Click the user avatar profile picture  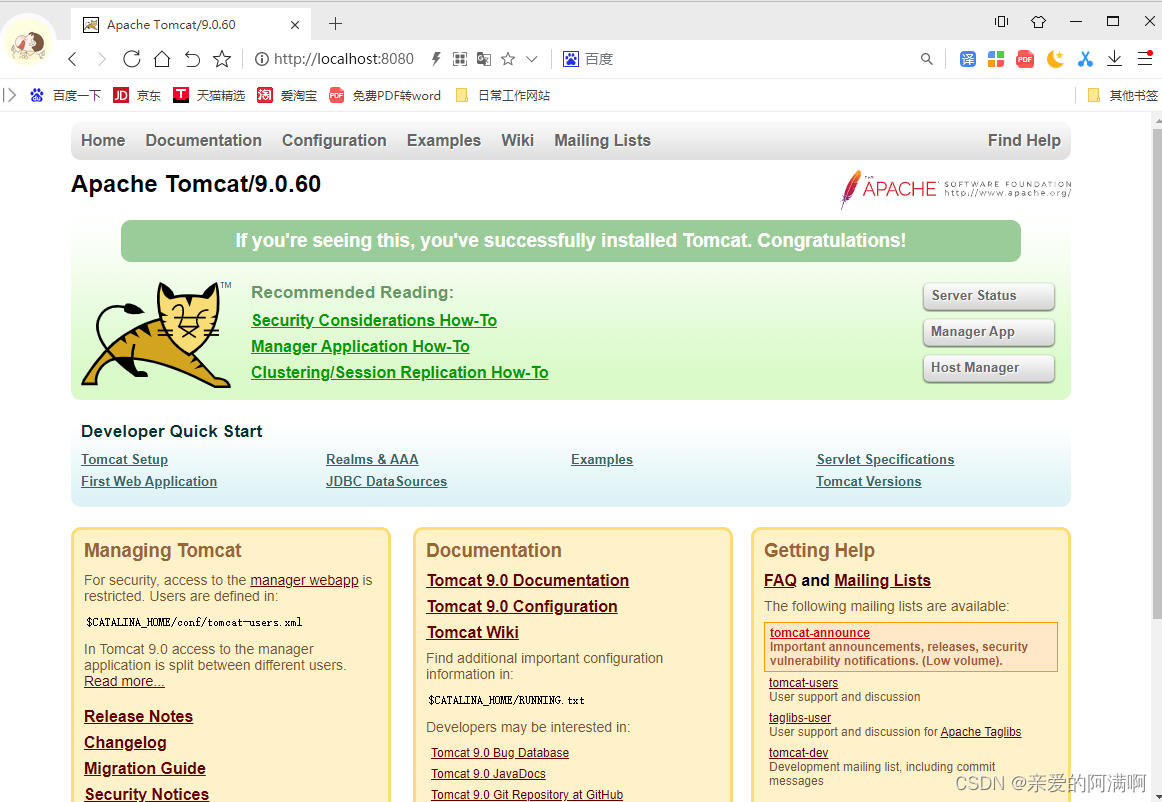[29, 43]
